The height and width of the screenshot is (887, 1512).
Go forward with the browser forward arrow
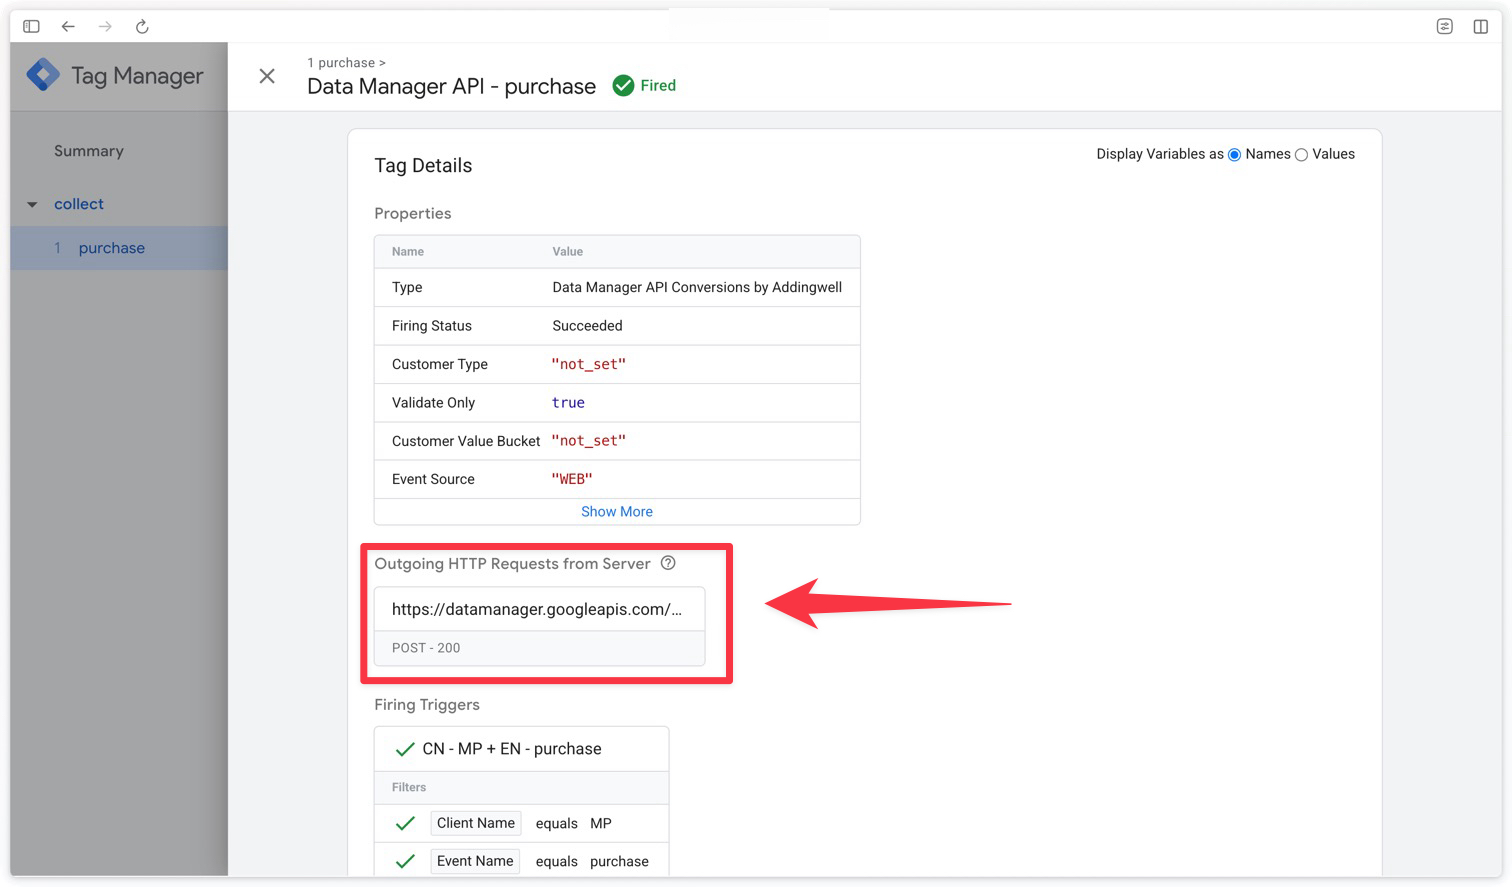pos(105,26)
